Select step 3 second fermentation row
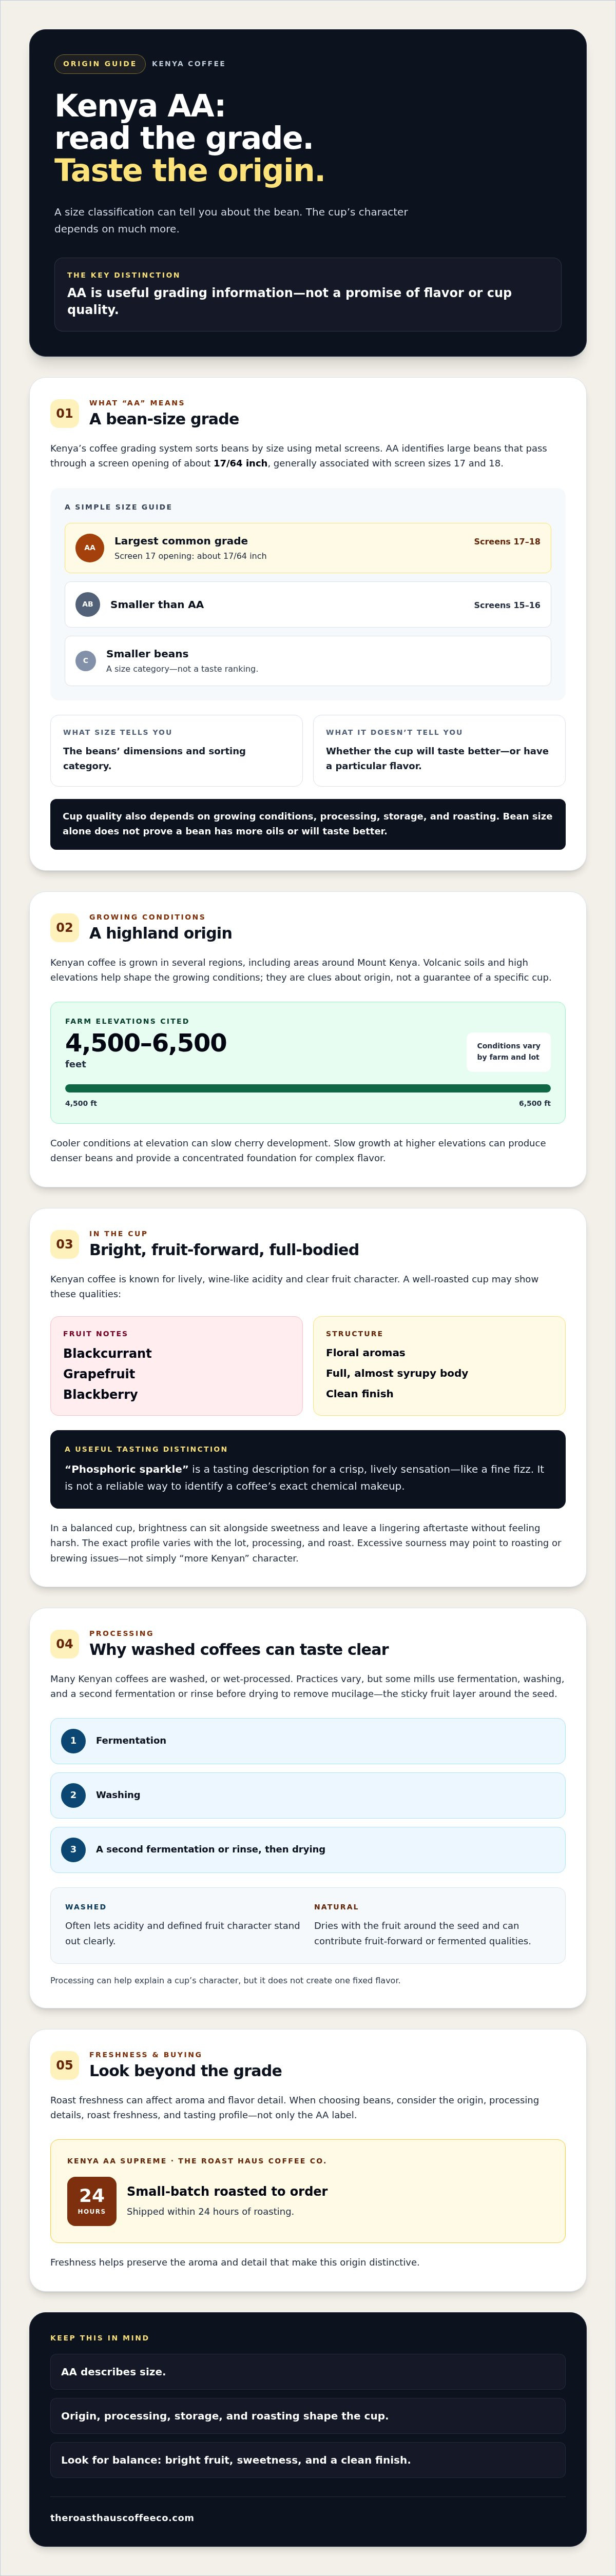The width and height of the screenshot is (616, 2576). pos(308,1850)
